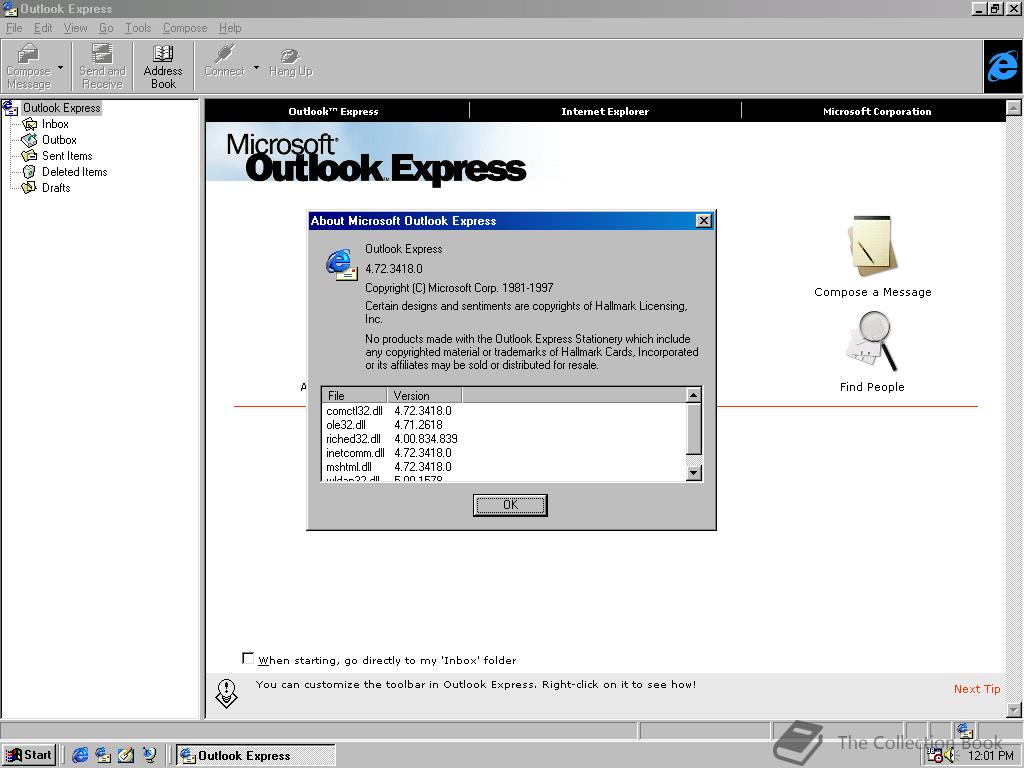Click the Internet Explorer header link
1024x768 pixels.
tap(605, 112)
